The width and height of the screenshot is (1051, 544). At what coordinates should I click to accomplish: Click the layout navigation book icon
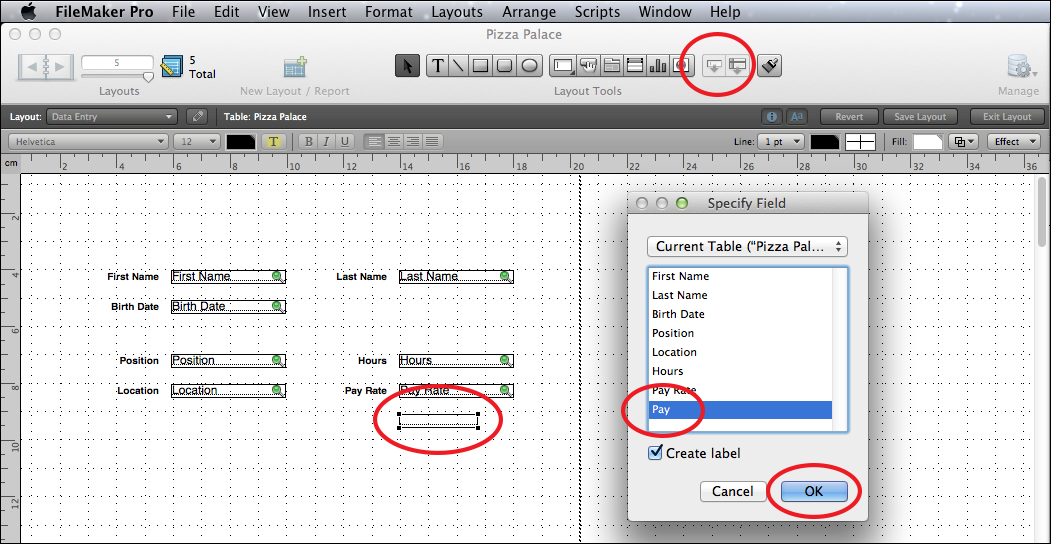(46, 67)
